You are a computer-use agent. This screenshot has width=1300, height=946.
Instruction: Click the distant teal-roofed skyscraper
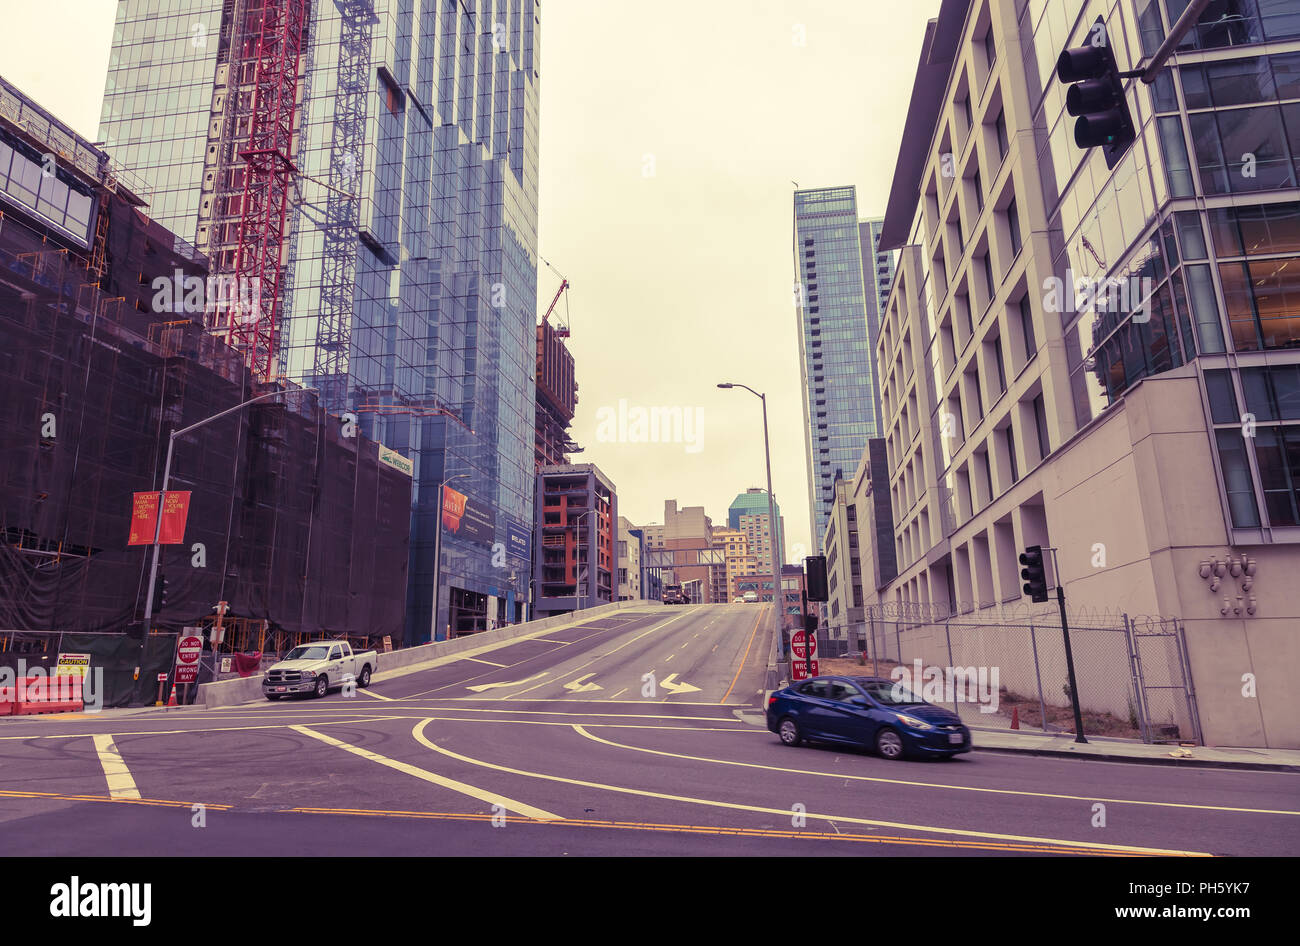(752, 530)
